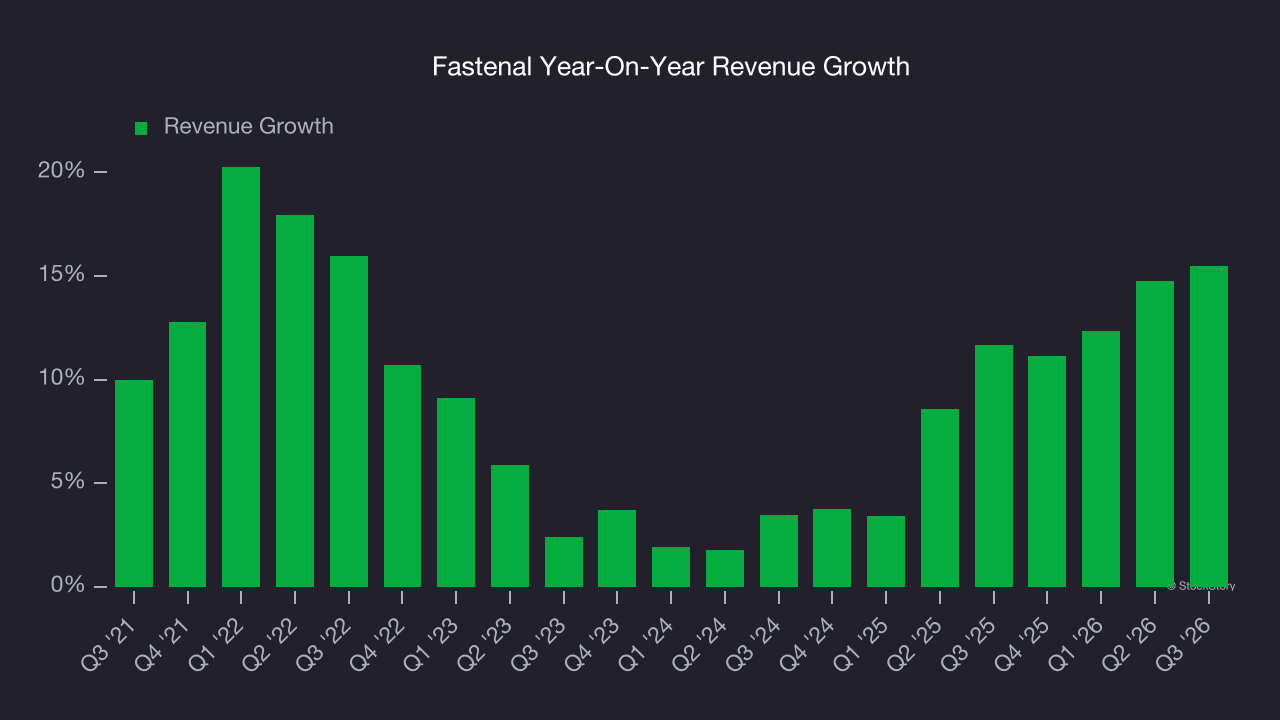Click the green Revenue Growth legend swatch
The width and height of the screenshot is (1280, 720).
(141, 128)
